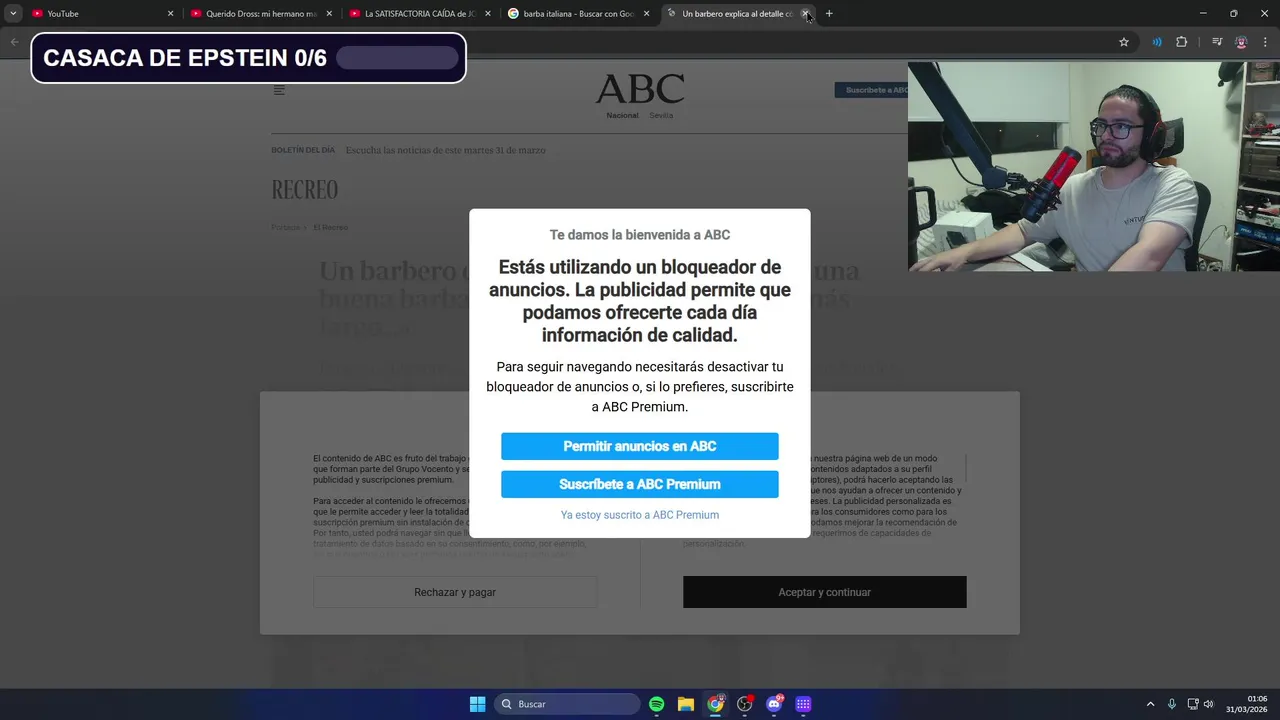Open the ABC hamburger menu icon
1280x720 pixels.
279,90
